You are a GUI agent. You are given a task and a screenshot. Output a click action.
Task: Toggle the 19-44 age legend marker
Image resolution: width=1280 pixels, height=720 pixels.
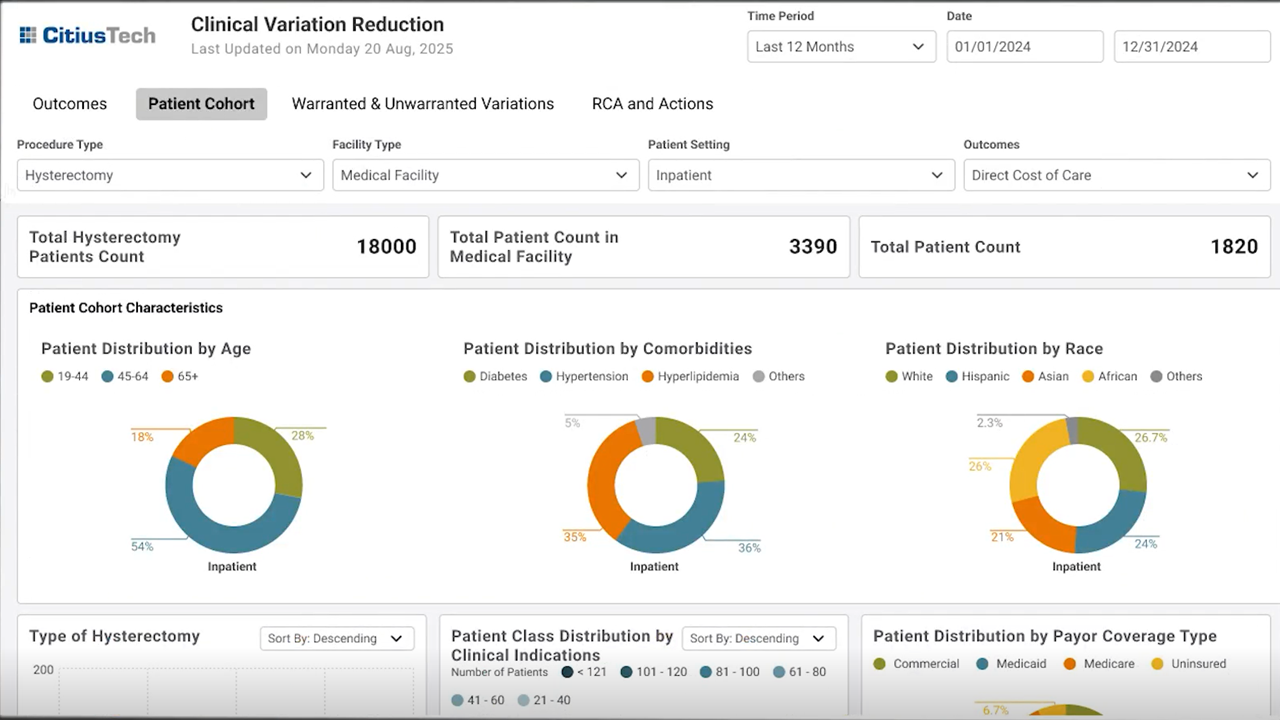[47, 377]
